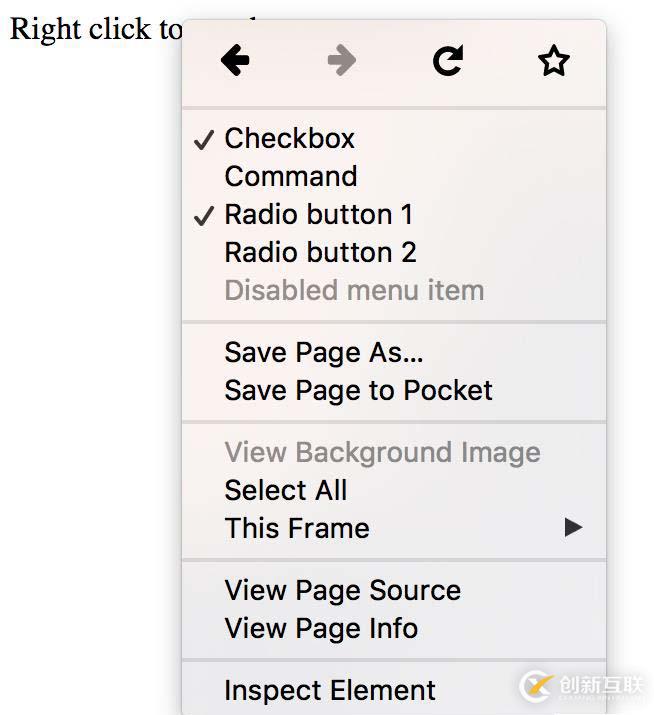The image size is (654, 715).
Task: Open View Page Info
Action: [x=321, y=629]
